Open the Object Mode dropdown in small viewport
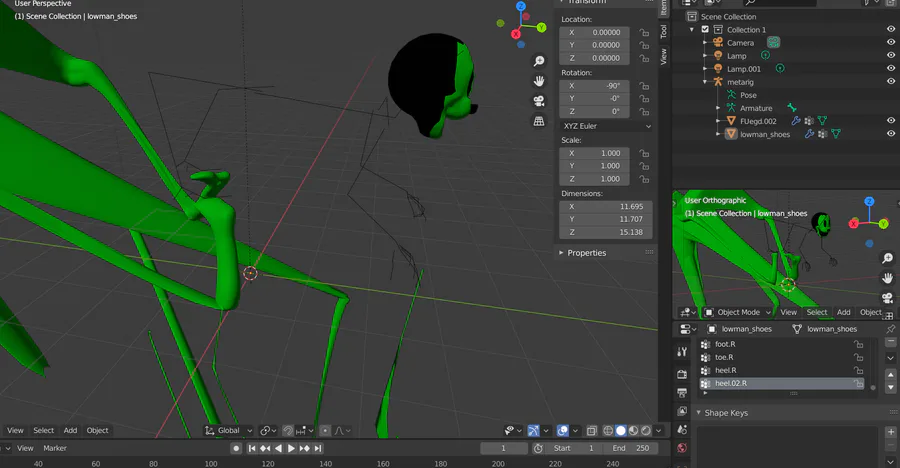Viewport: 900px width, 468px height. tap(737, 312)
